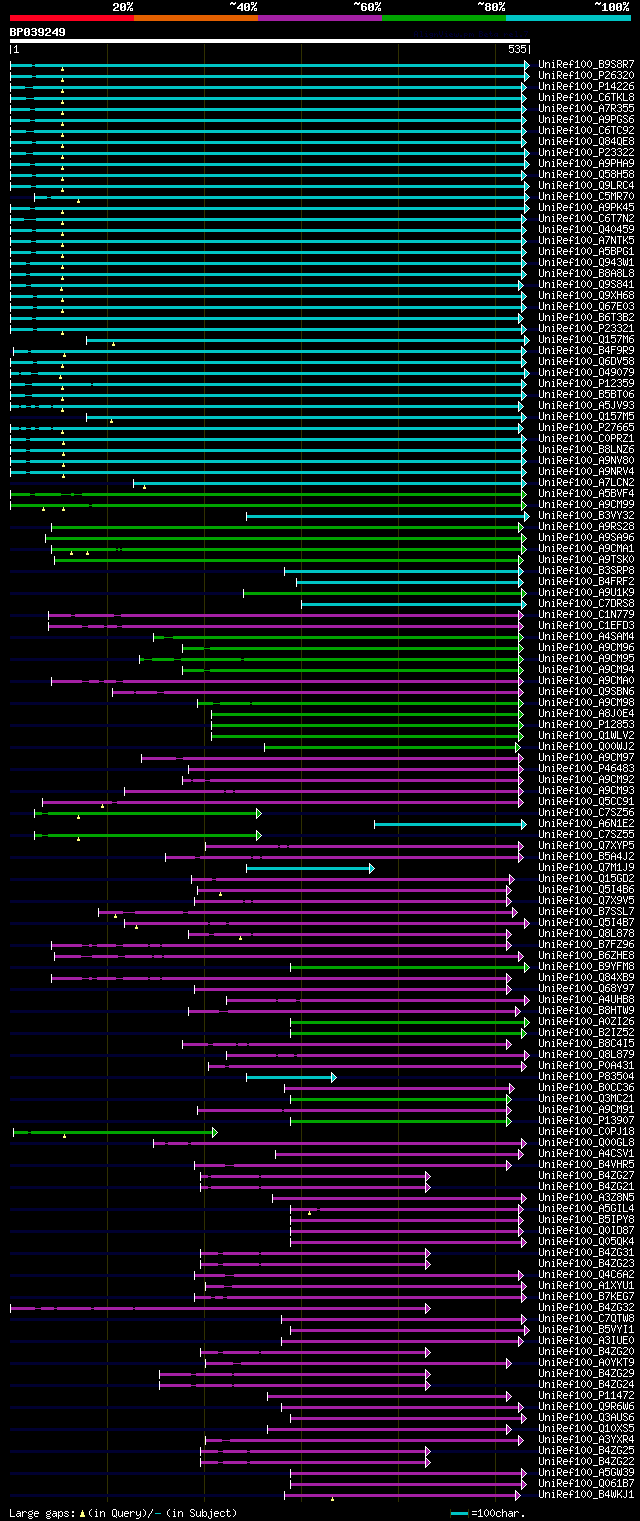
Task: Click the UniRef100_A9PGS6 entry
Action: click(586, 119)
